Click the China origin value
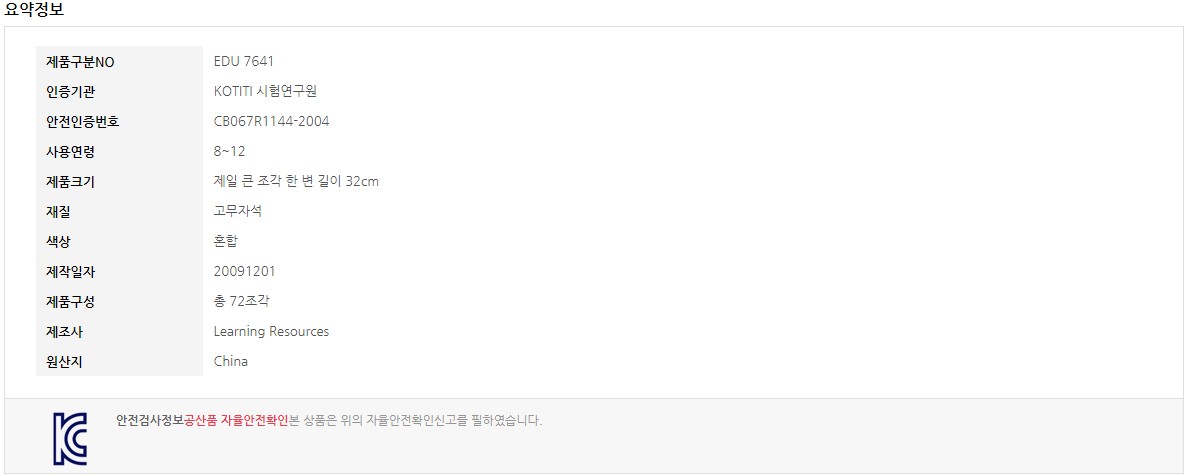 pyautogui.click(x=231, y=361)
